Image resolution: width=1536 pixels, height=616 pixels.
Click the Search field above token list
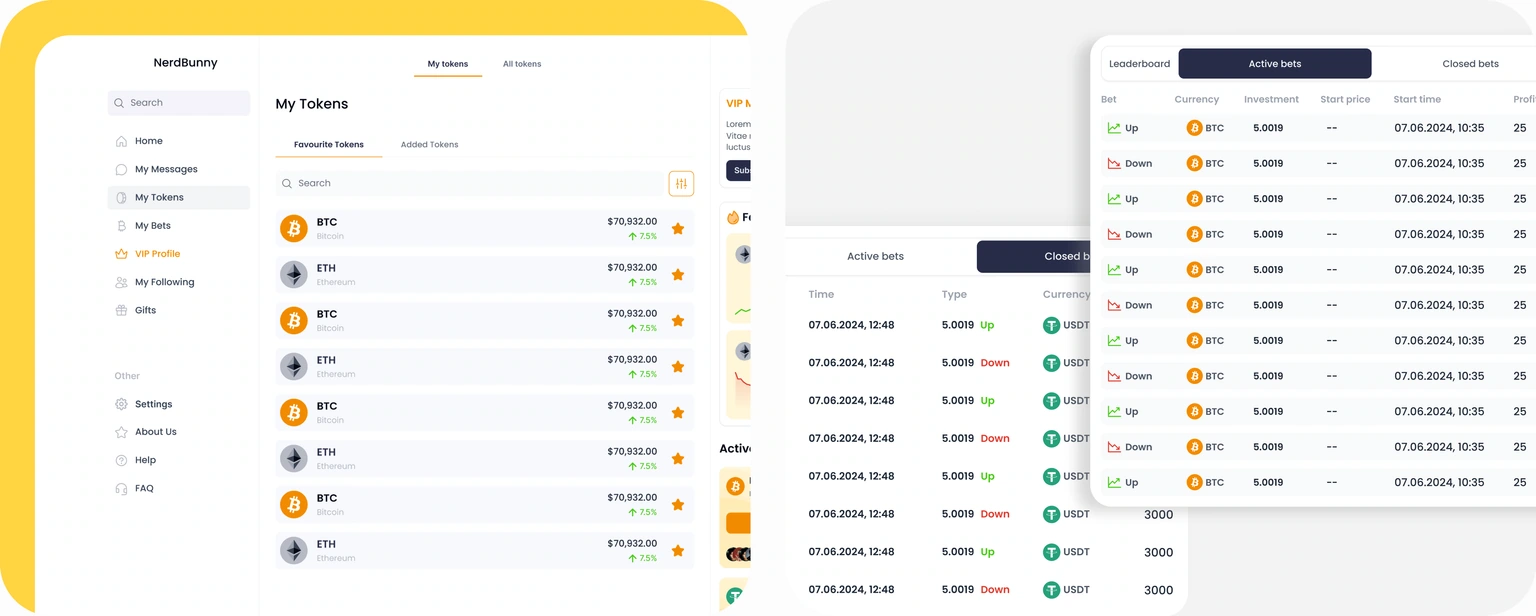pos(469,183)
